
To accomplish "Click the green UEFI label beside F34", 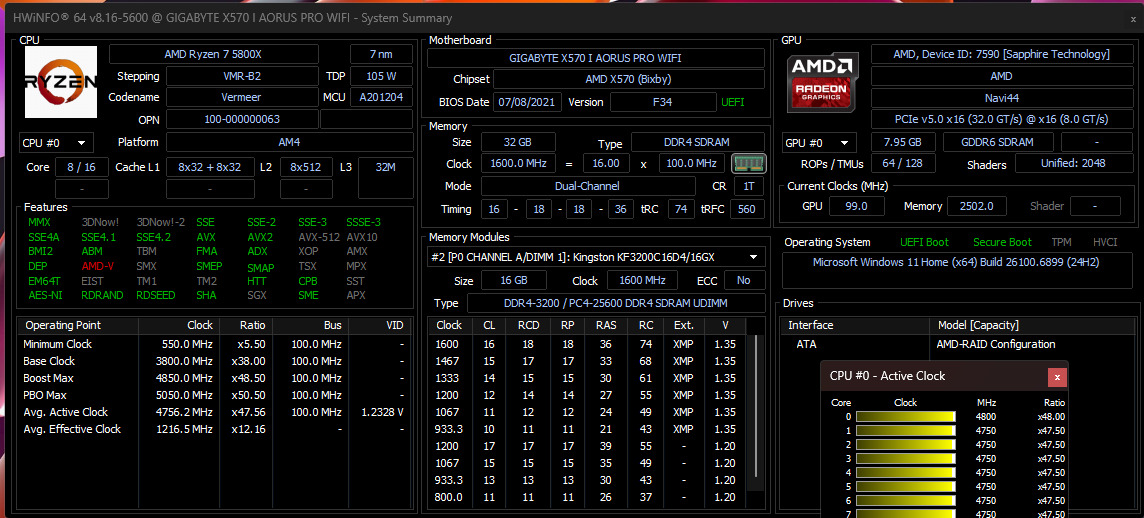I will (x=733, y=102).
